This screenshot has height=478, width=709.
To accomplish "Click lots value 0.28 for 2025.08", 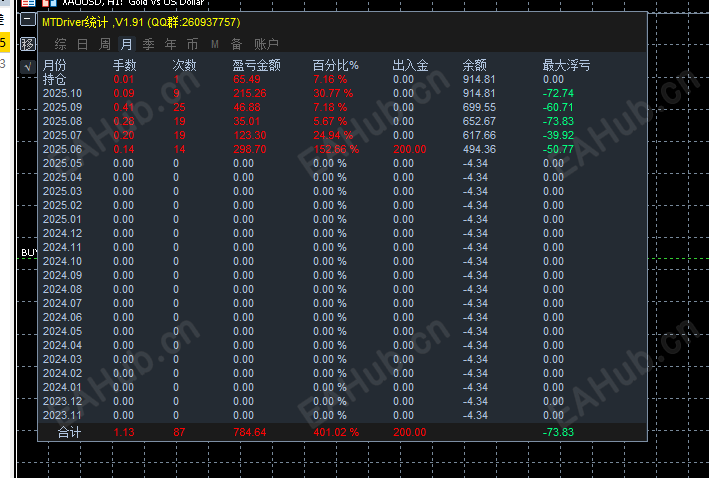I will point(124,122).
